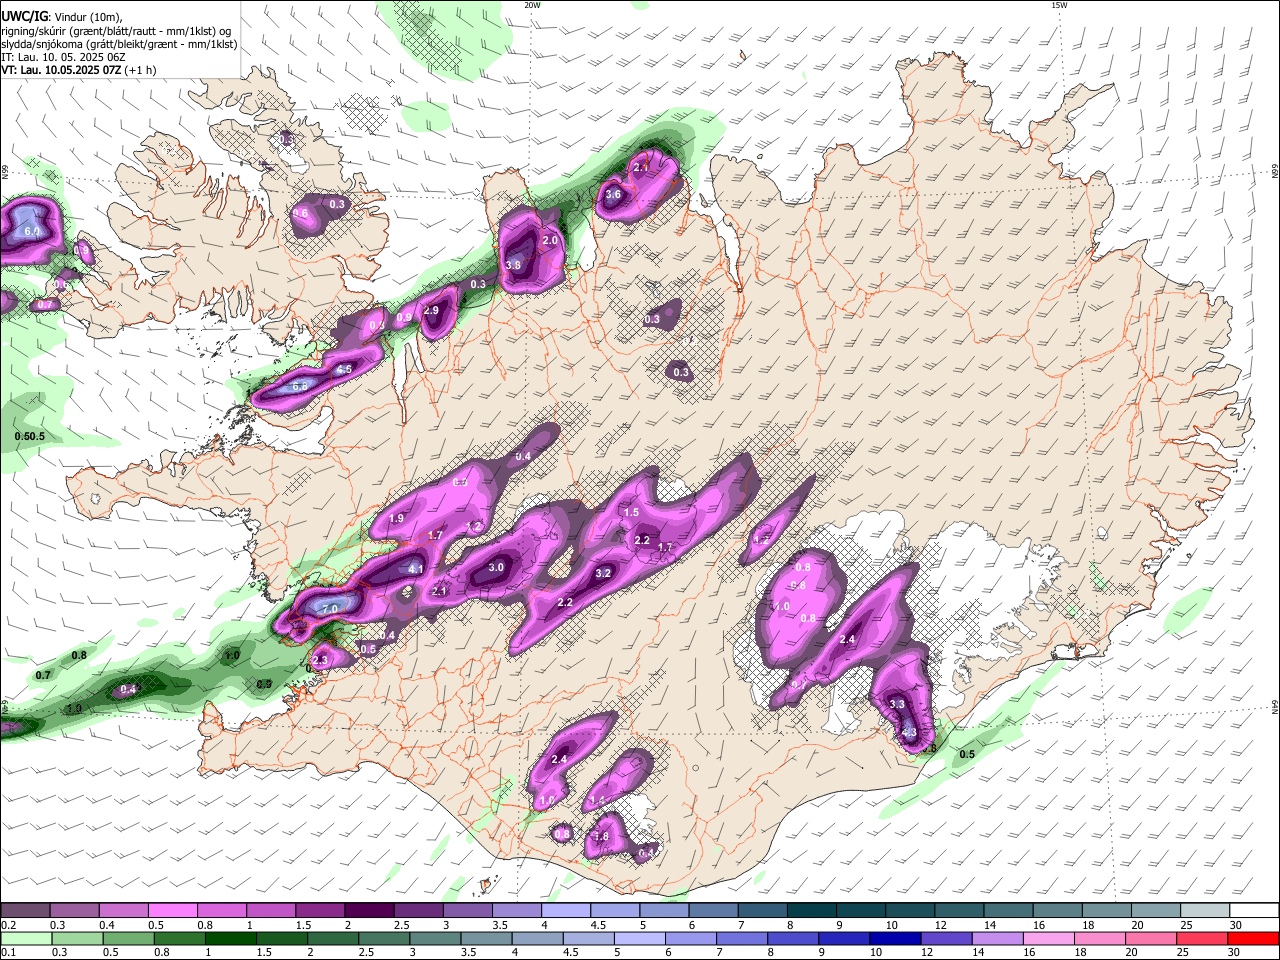The height and width of the screenshot is (960, 1280).
Task: Select the top-row dark purple swatch labeled 2
Action: pos(368,911)
